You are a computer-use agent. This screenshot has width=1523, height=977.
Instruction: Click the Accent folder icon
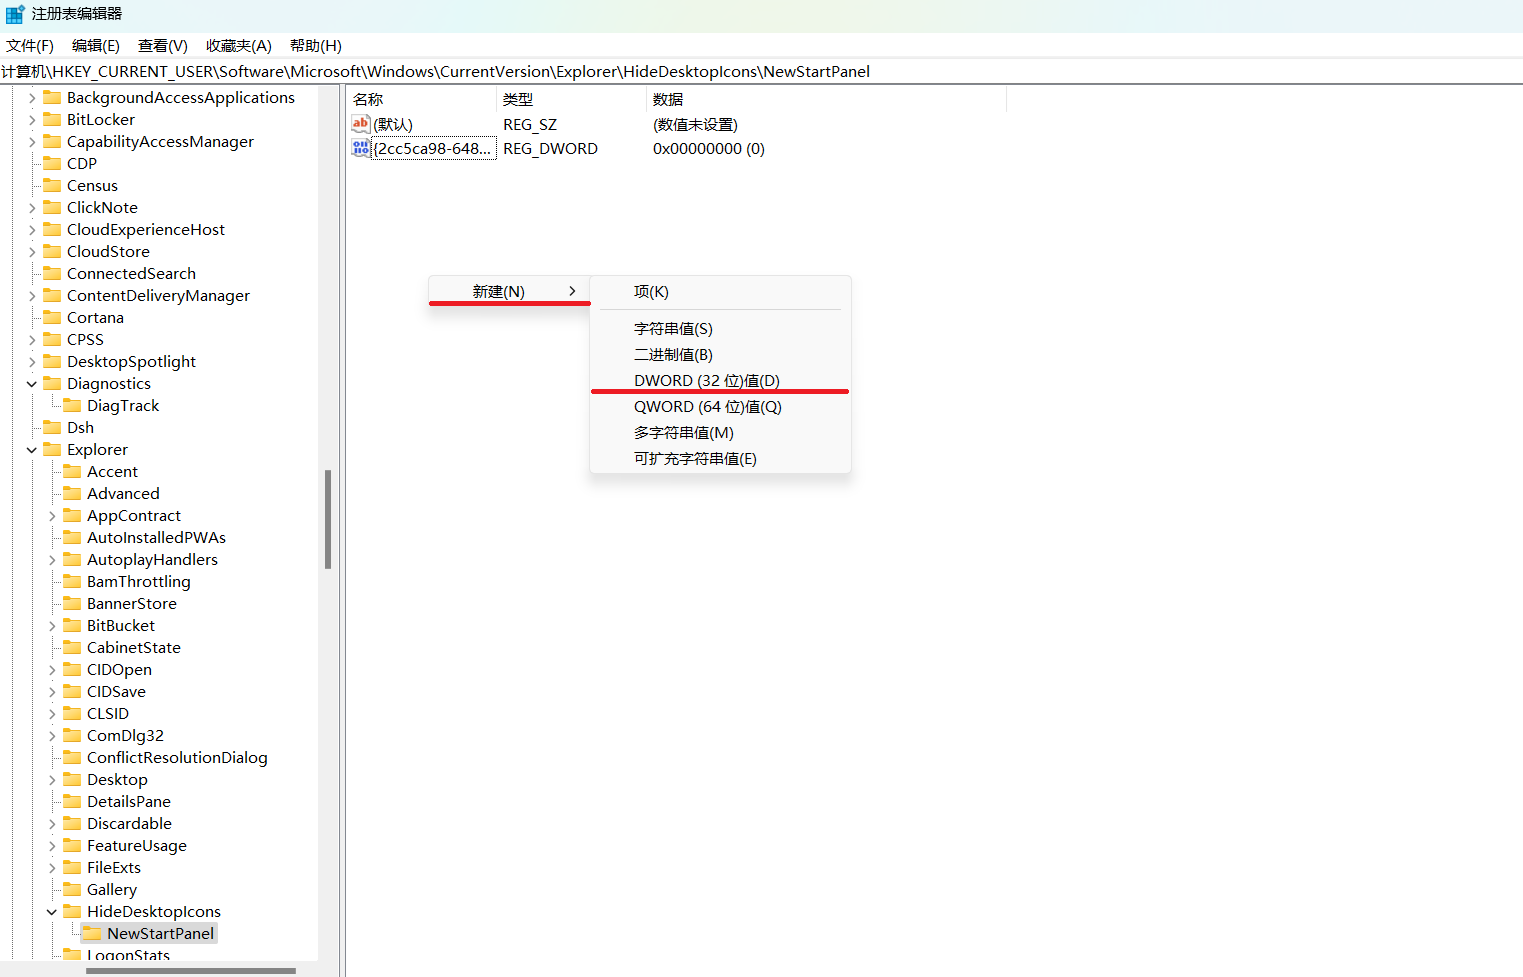(x=73, y=471)
